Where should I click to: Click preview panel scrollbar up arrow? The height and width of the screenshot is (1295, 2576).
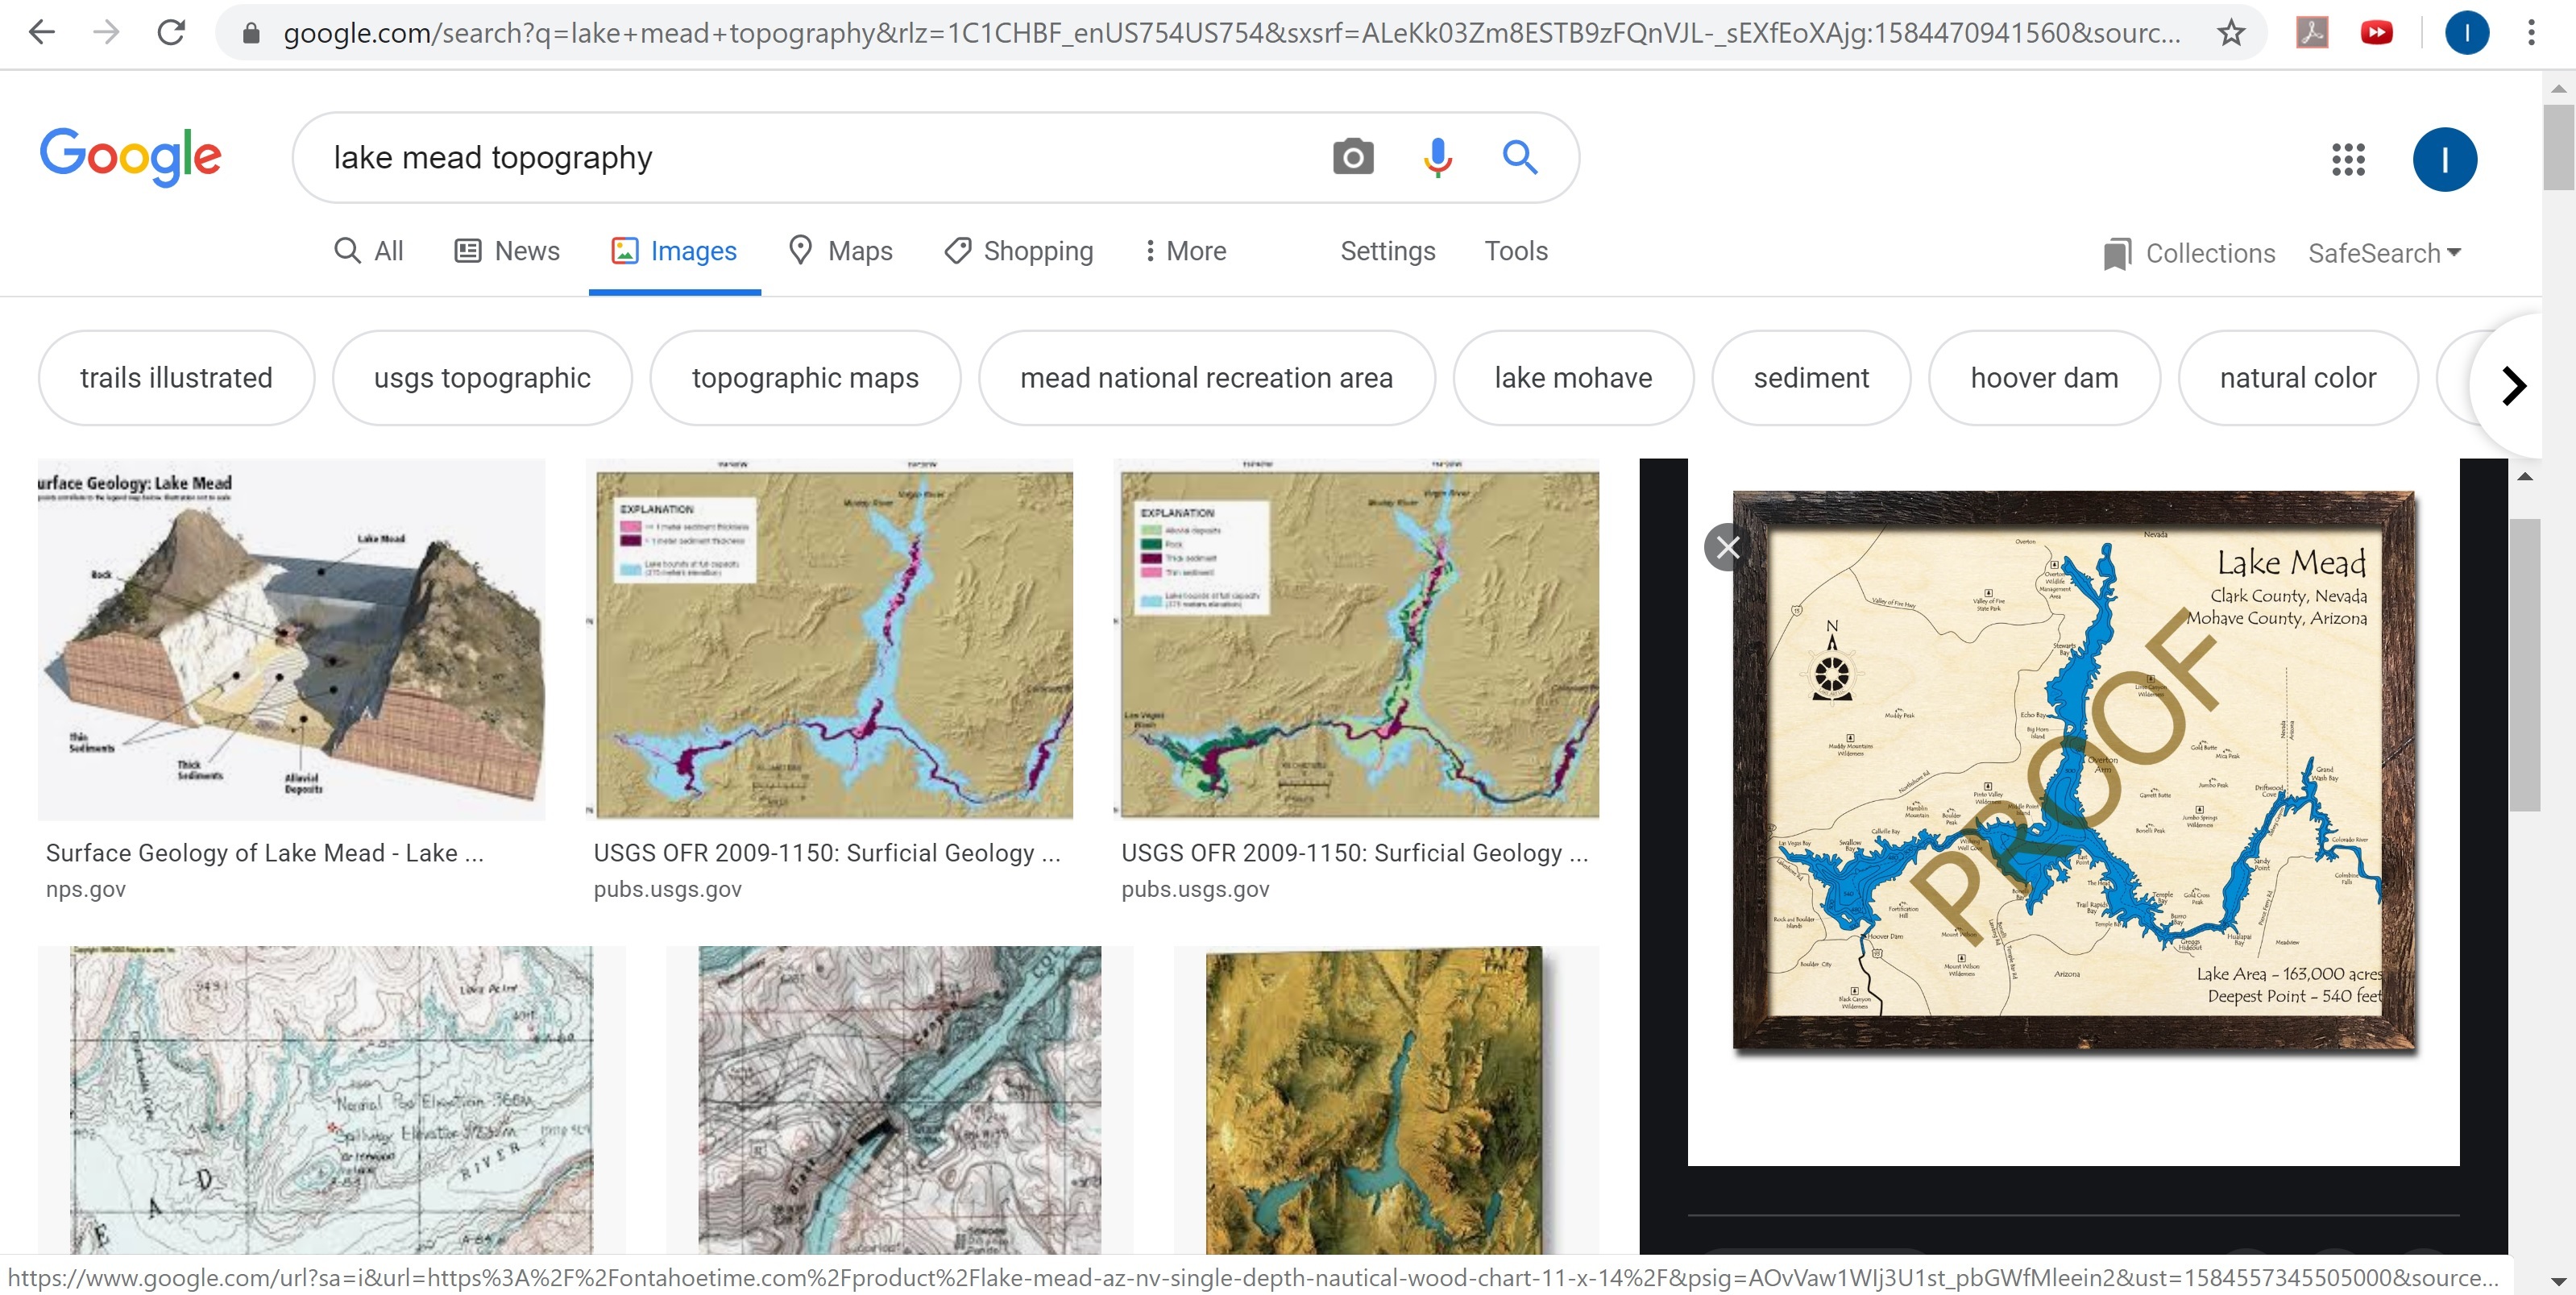pyautogui.click(x=2524, y=476)
